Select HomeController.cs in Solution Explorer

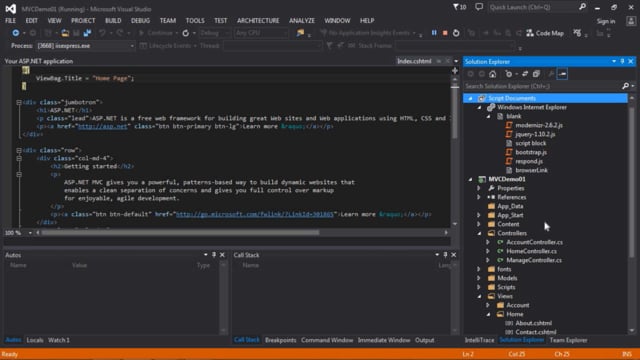coord(531,251)
